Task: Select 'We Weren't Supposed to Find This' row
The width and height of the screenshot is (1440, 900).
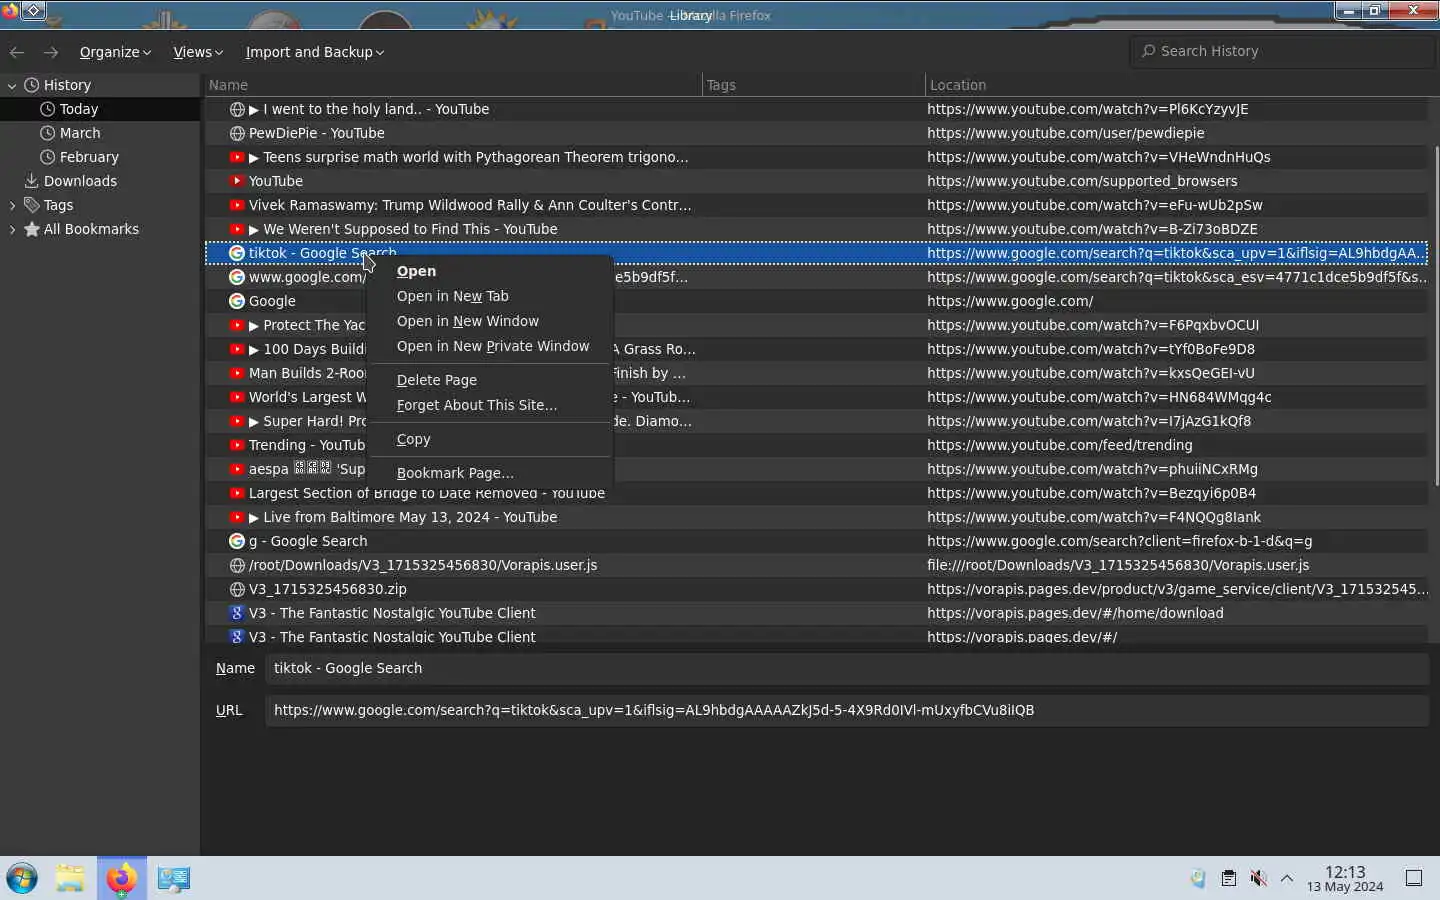Action: click(816, 229)
